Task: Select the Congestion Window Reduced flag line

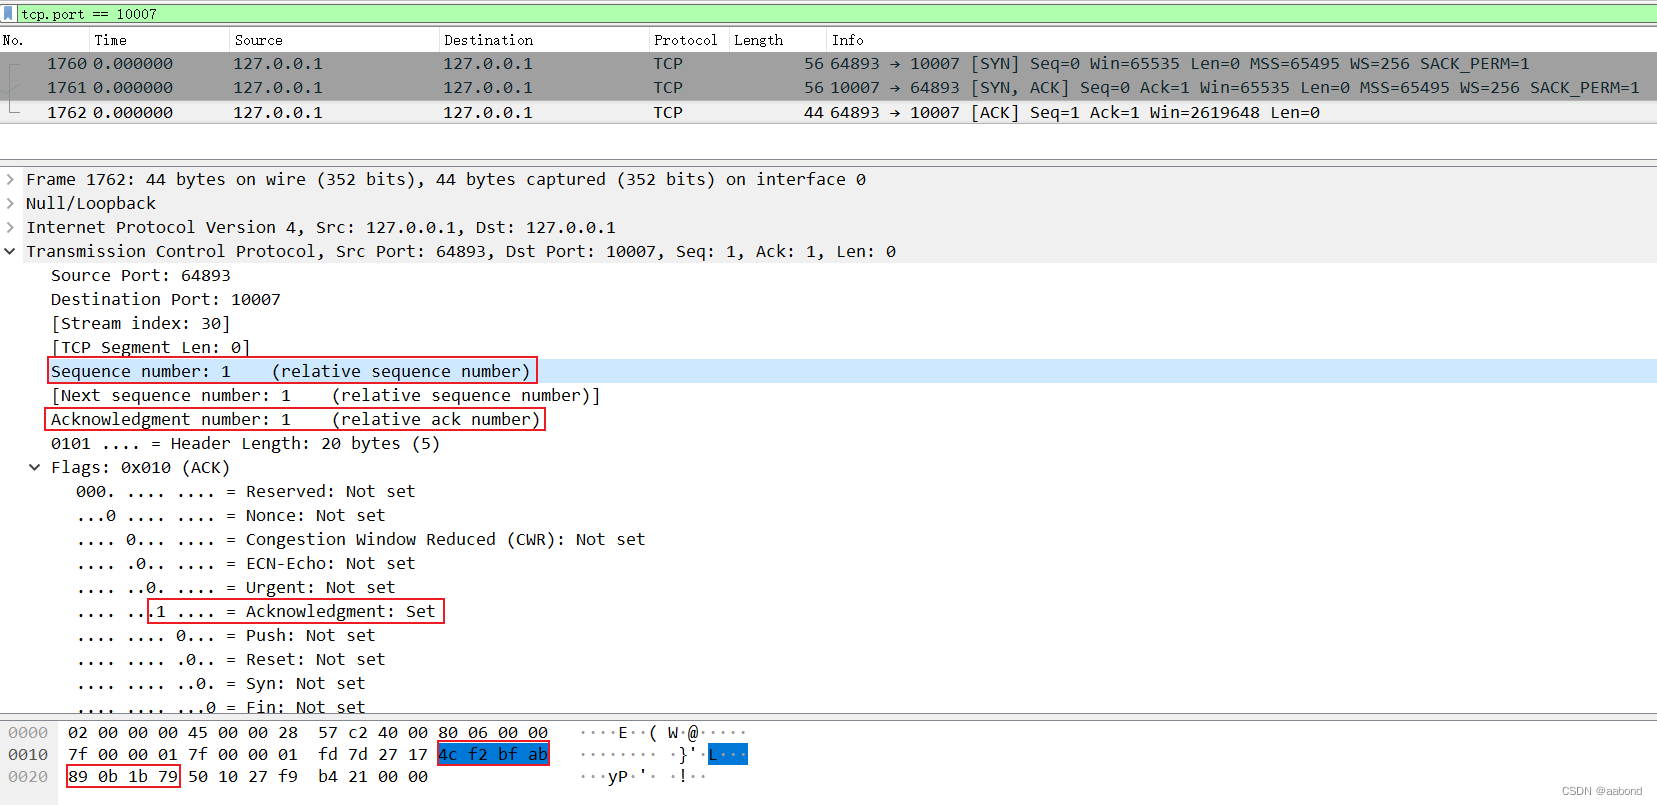Action: coord(360,540)
